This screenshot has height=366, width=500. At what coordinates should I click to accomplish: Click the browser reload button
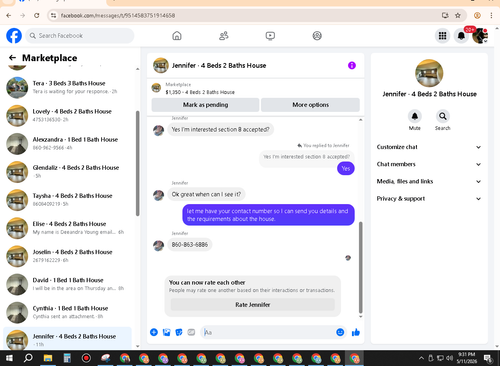(x=37, y=15)
